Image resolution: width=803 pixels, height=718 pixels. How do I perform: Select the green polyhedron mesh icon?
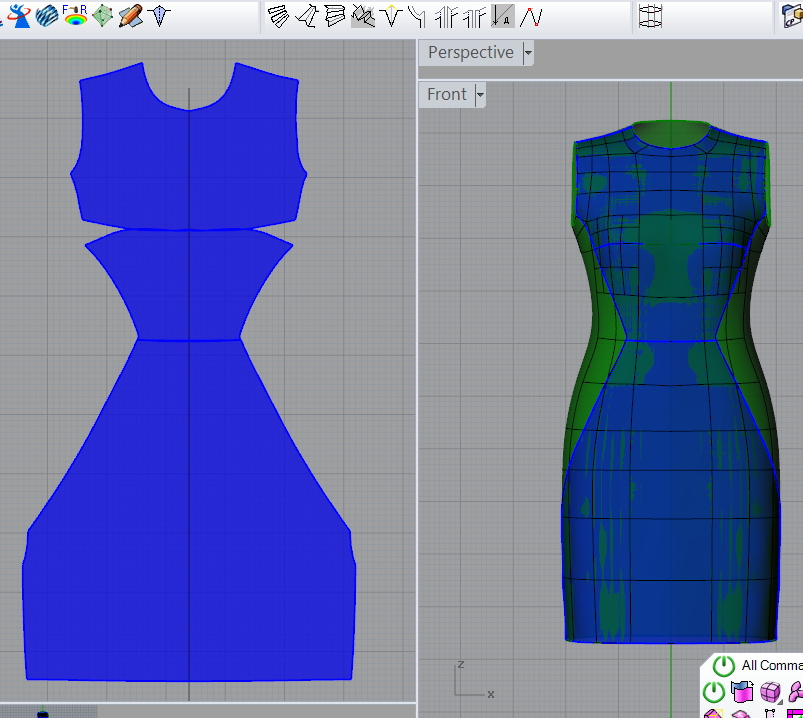click(x=102, y=16)
